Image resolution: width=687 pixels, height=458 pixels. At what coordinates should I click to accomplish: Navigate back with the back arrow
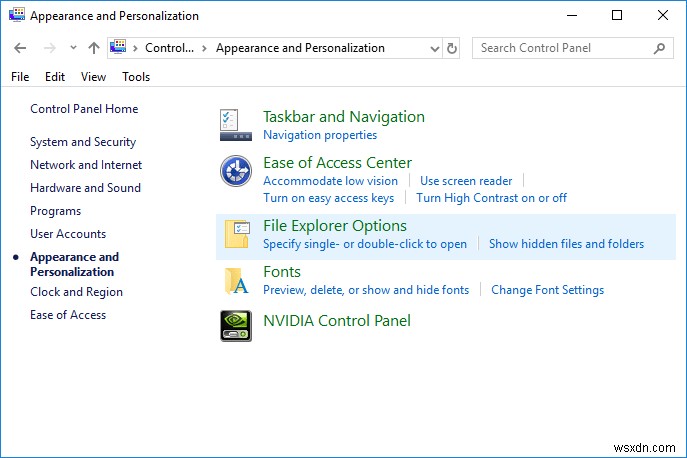21,48
